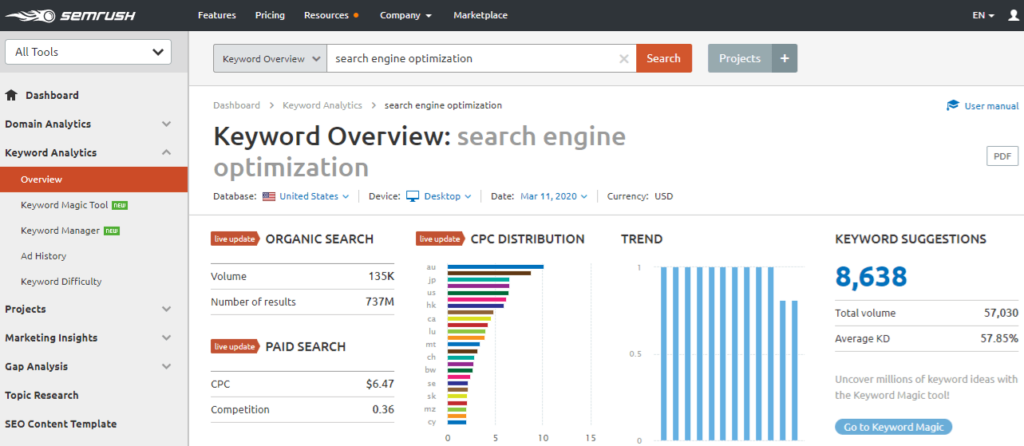The image size is (1024, 446).
Task: Open Ad History in the sidebar
Action: click(43, 256)
